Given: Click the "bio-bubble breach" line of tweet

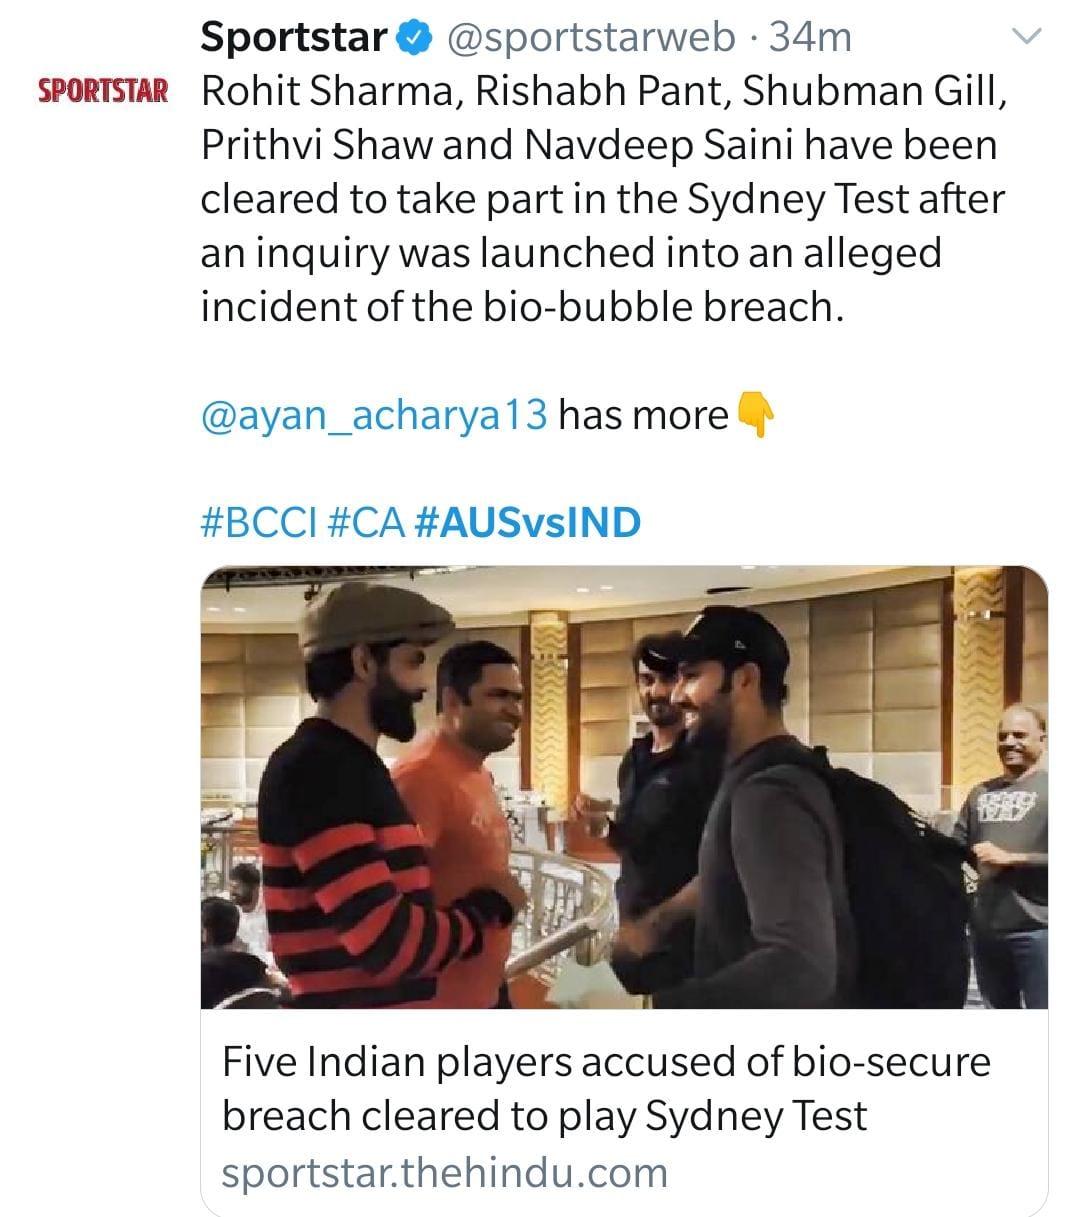Looking at the screenshot, I should point(522,307).
